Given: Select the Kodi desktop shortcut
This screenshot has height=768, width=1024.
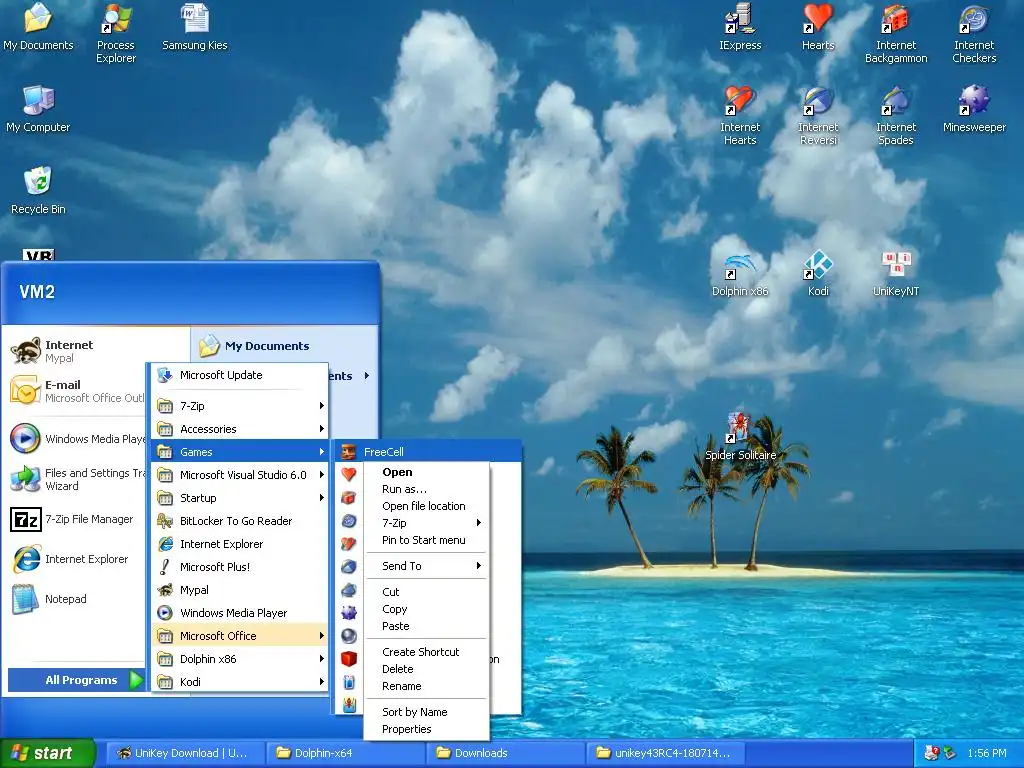Looking at the screenshot, I should [818, 274].
